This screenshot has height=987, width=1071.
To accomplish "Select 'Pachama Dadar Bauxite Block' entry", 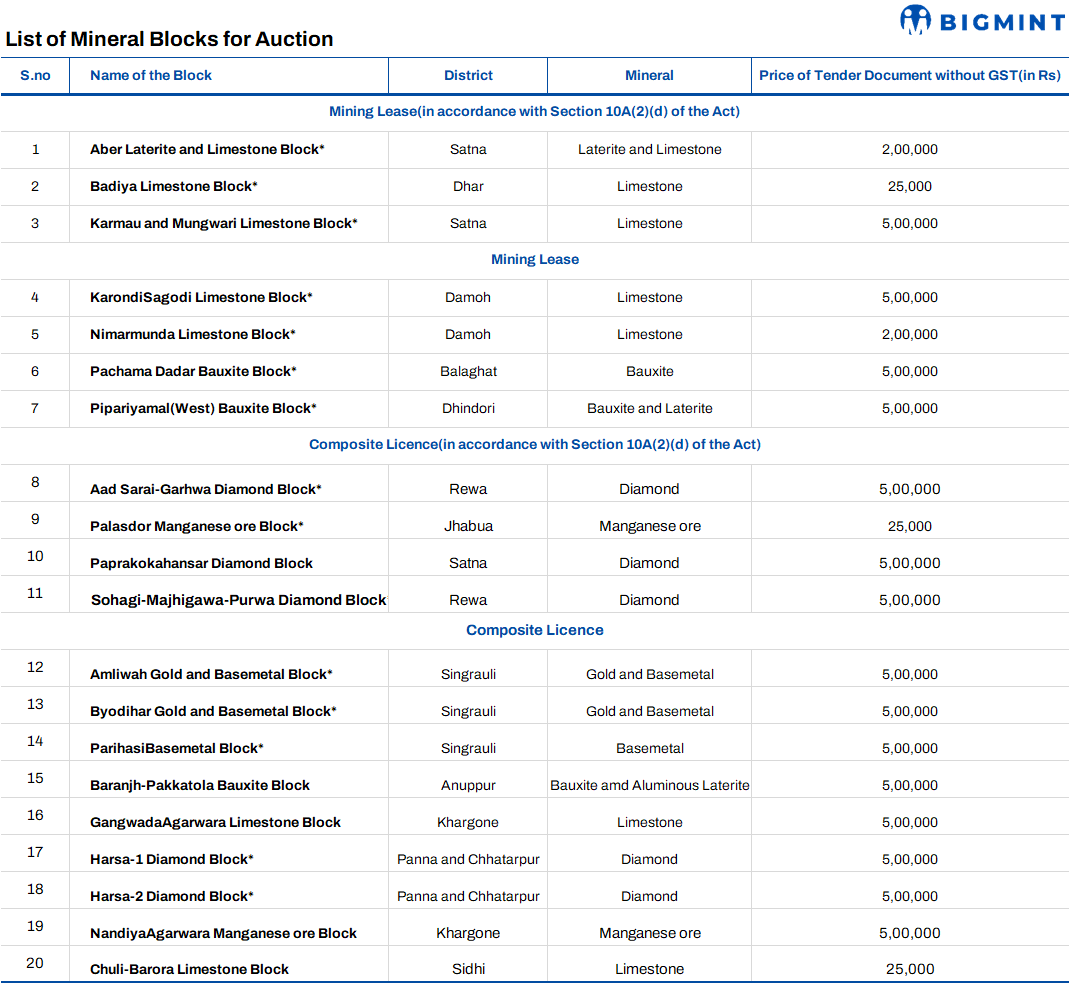I will pyautogui.click(x=193, y=371).
